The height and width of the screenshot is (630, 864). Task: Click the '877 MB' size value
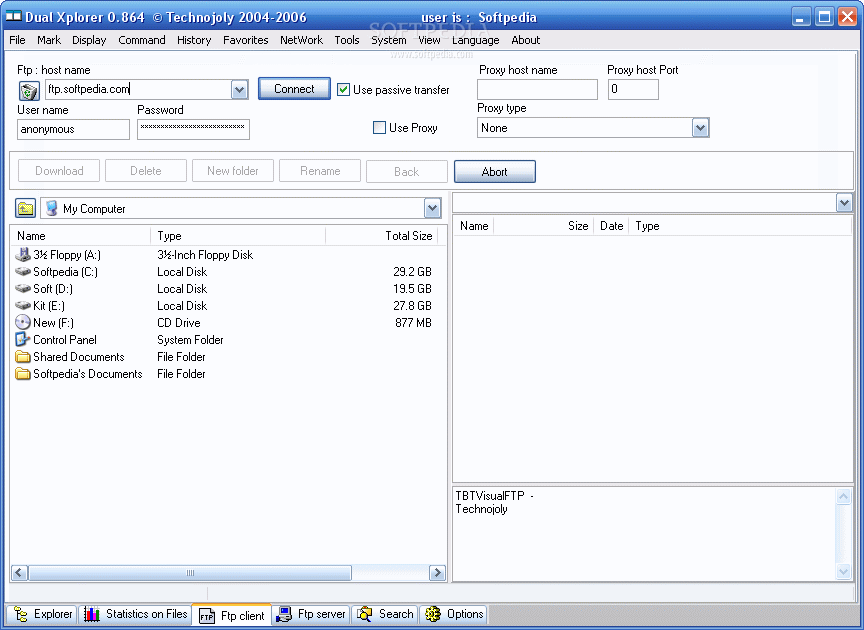click(x=413, y=322)
